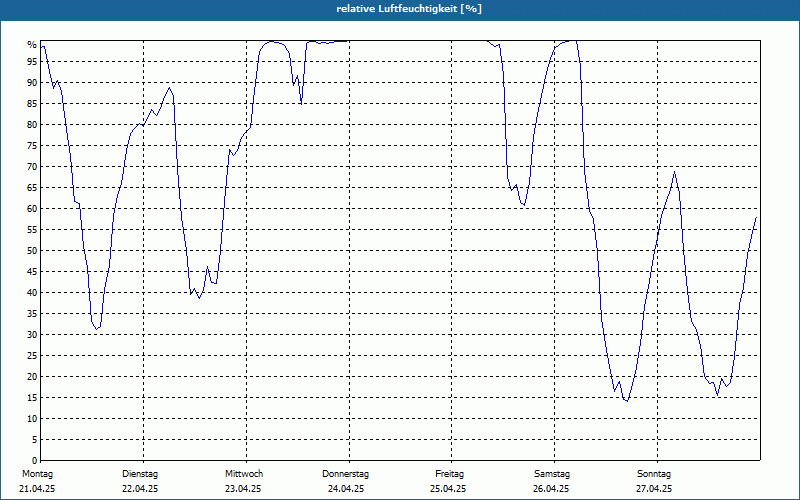The height and width of the screenshot is (500, 800).
Task: Select the date 27.04.25
Action: tap(654, 489)
